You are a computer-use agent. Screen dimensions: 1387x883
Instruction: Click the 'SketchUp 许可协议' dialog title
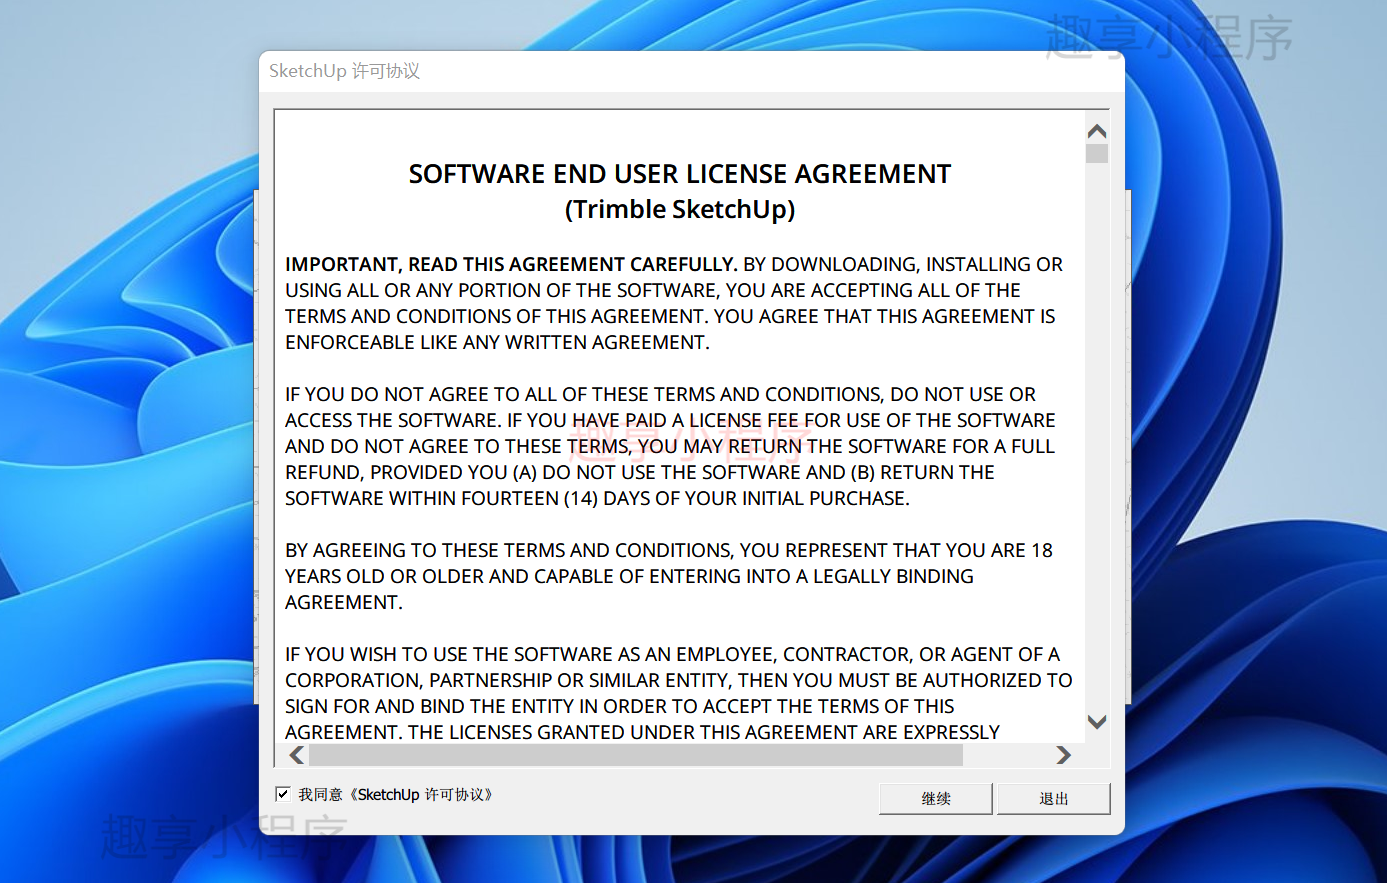click(x=344, y=71)
